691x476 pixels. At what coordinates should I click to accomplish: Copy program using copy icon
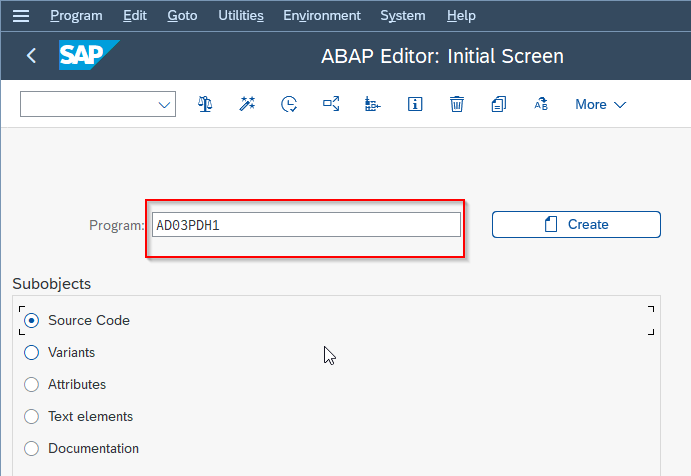coord(499,104)
